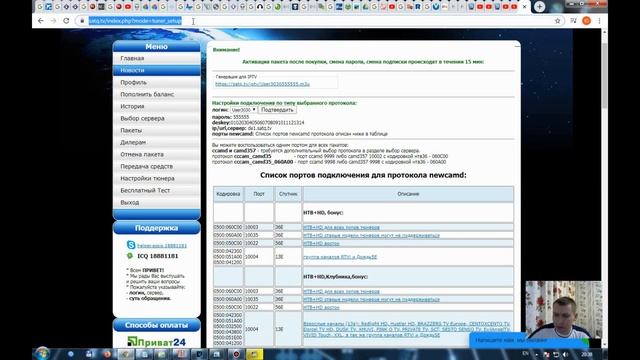Screen dimensions: 640x360
Task: Open Пакеты menu item
Action: (x=157, y=130)
